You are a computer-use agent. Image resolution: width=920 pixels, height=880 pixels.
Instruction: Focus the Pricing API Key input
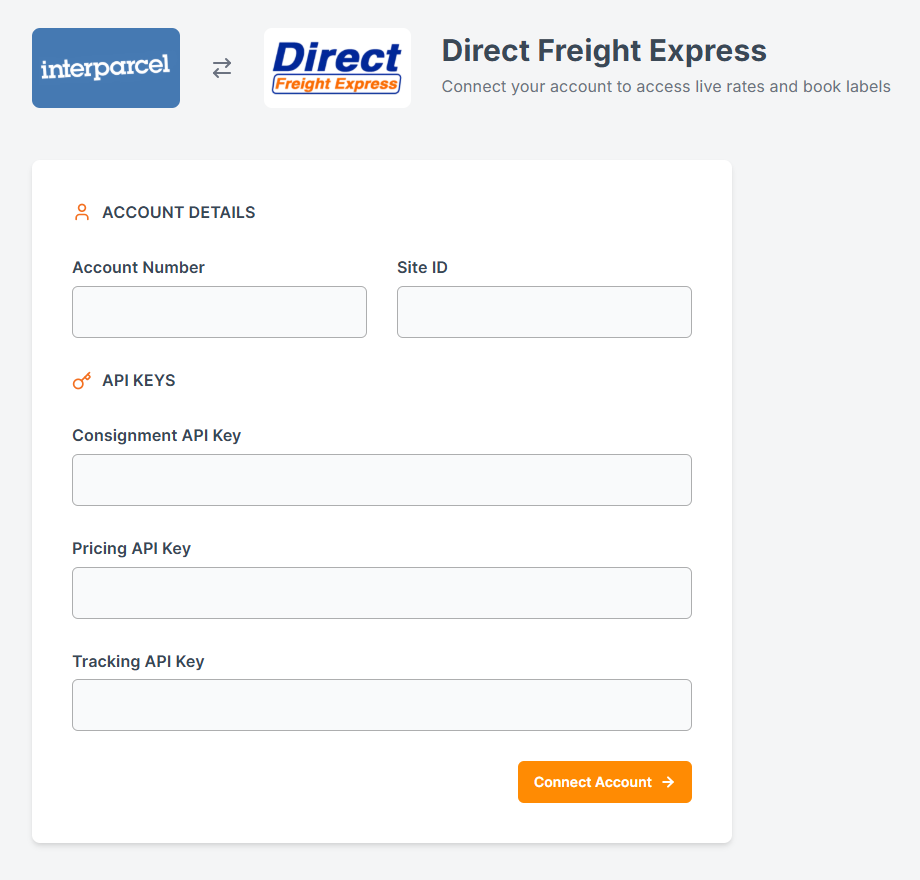click(381, 593)
